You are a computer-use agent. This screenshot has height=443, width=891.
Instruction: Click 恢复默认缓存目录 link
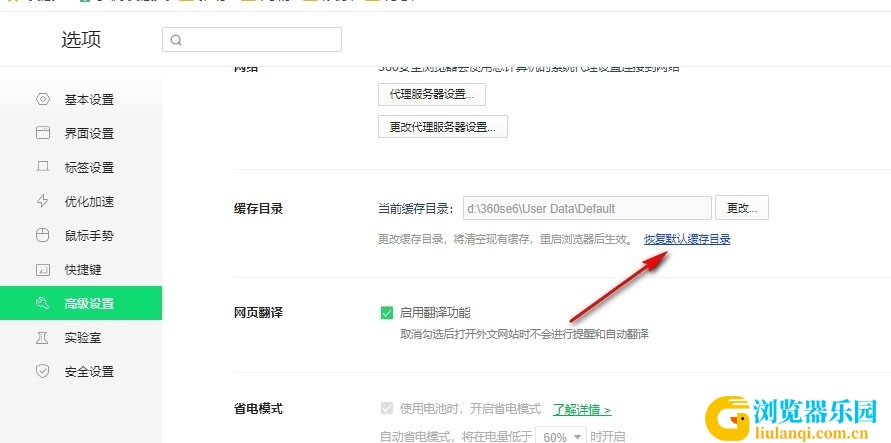687,239
